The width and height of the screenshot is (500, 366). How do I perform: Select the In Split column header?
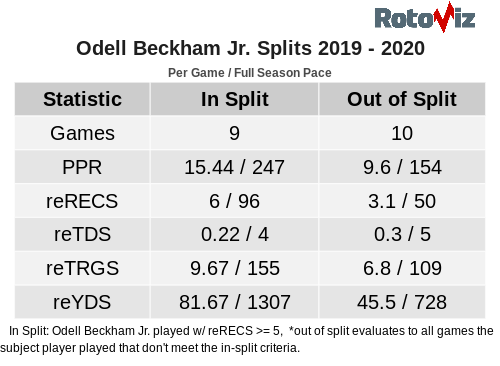(x=235, y=99)
